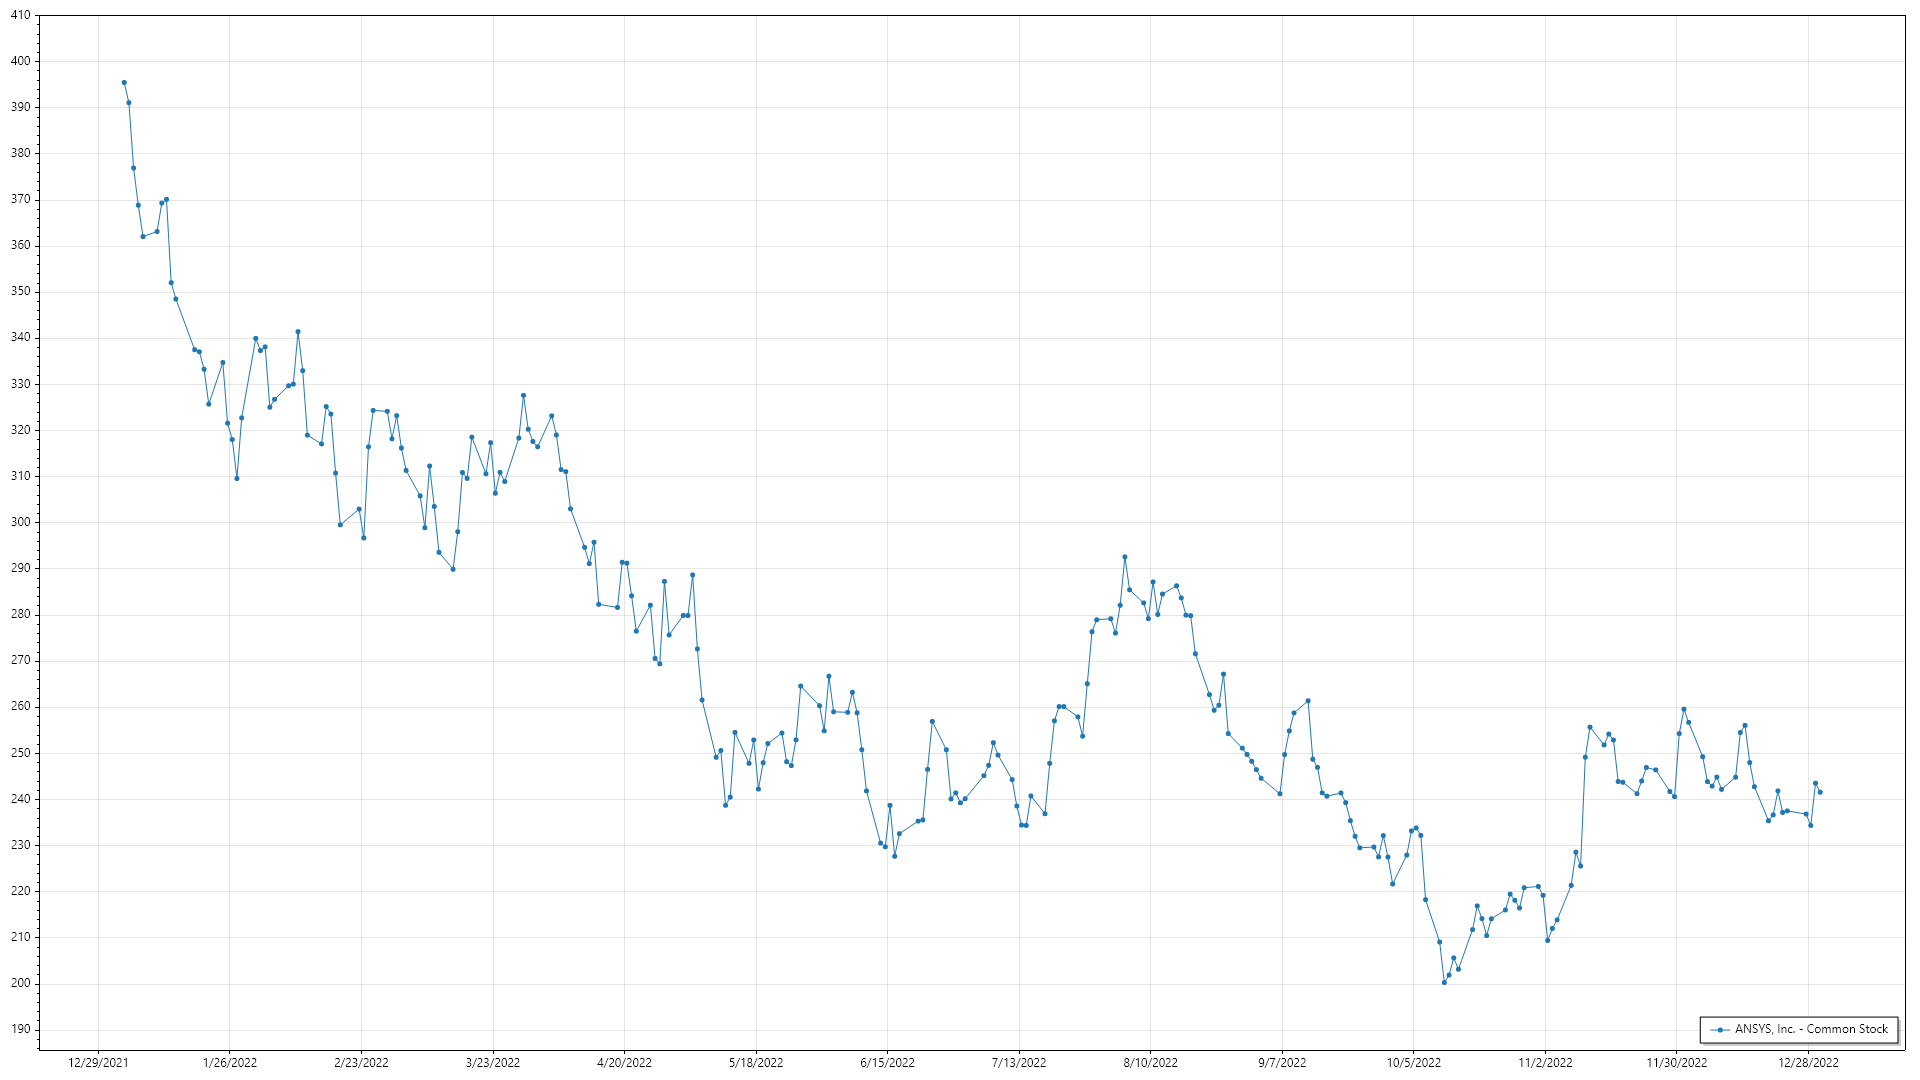
Task: Select the ANSYS, Inc. - Common Stock legend label
Action: pos(1811,1029)
